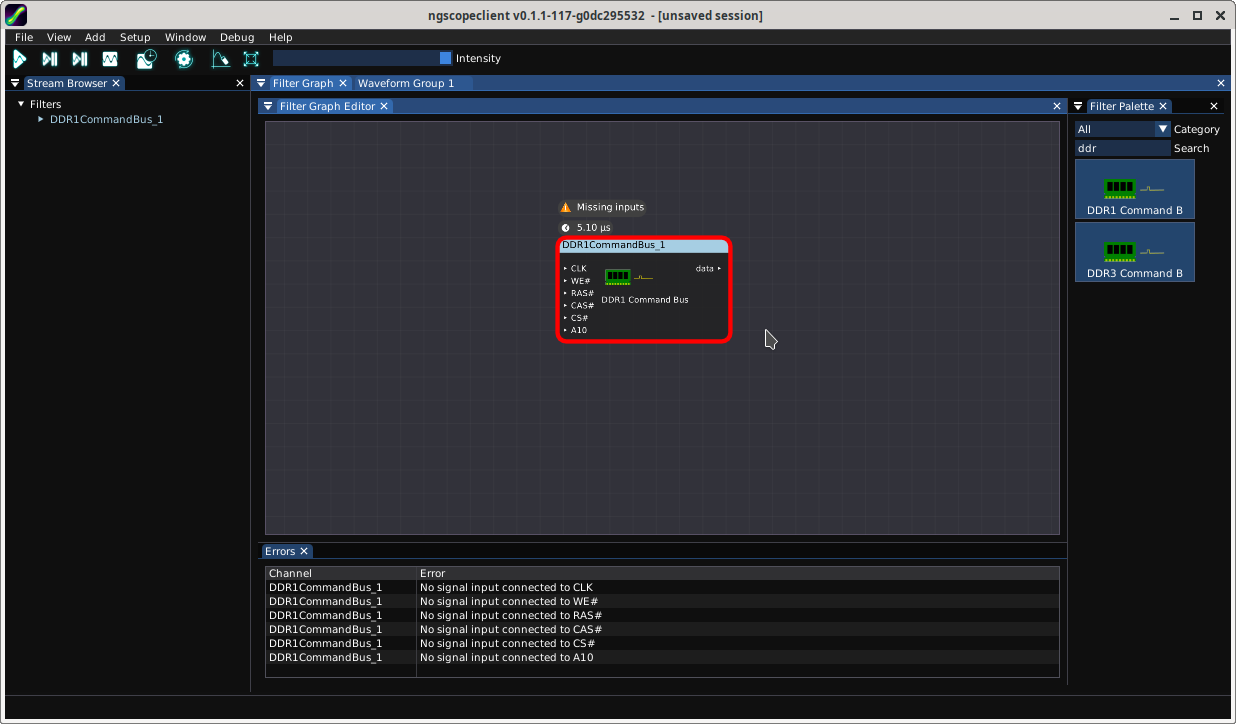Open the Stream Browser panel dropdown triangle
The image size is (1236, 724).
pyautogui.click(x=15, y=84)
